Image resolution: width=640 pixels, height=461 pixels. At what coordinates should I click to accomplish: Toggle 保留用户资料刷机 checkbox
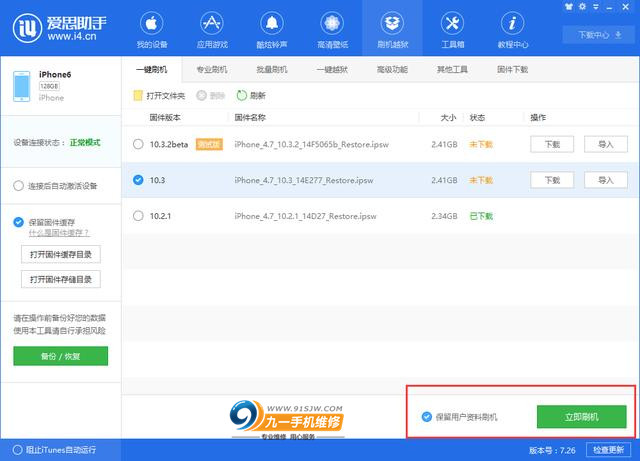(427, 416)
